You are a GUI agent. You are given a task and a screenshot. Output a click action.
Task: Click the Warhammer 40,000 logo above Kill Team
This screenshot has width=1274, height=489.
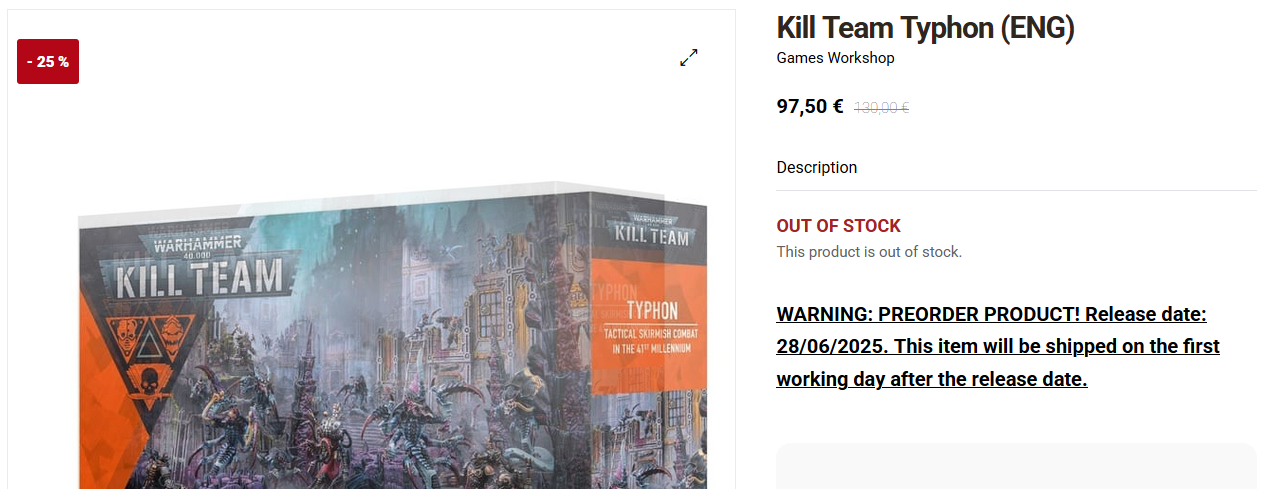(x=198, y=243)
